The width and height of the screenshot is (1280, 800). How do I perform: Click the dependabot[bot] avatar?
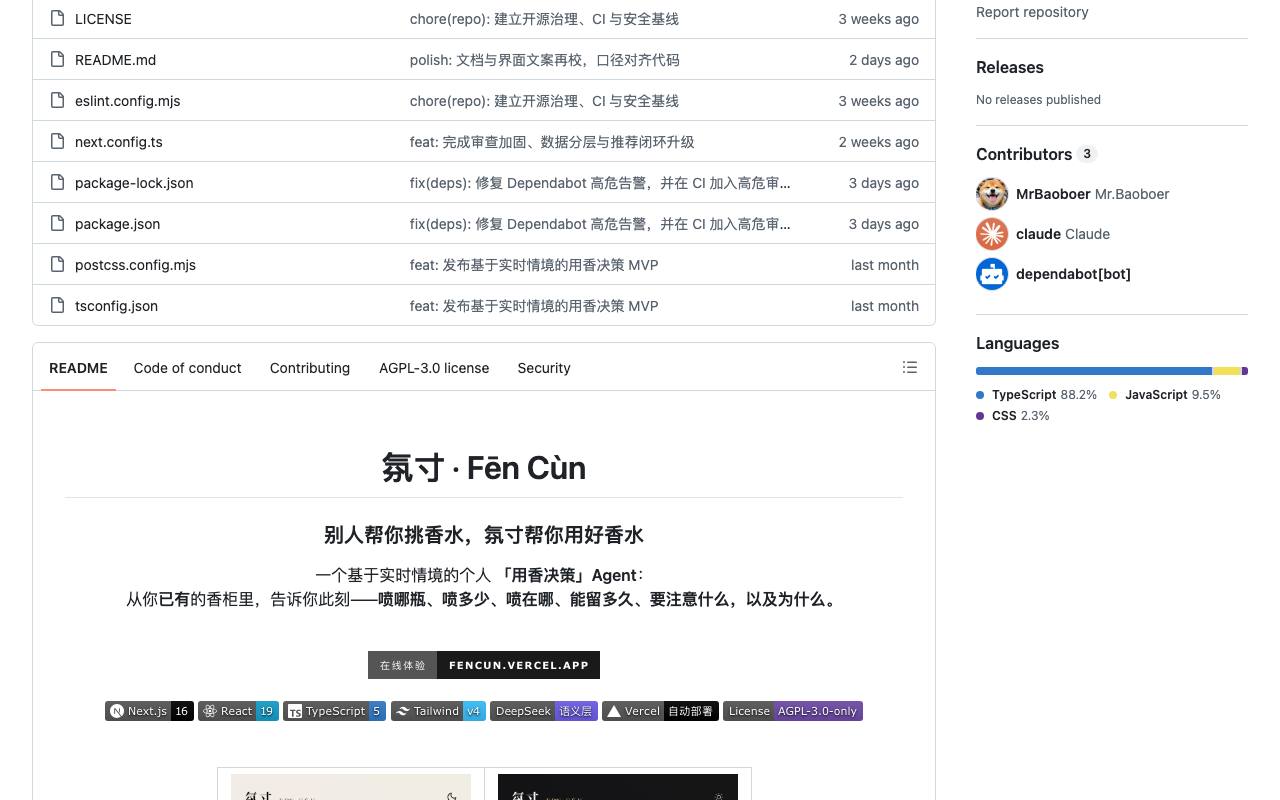992,274
